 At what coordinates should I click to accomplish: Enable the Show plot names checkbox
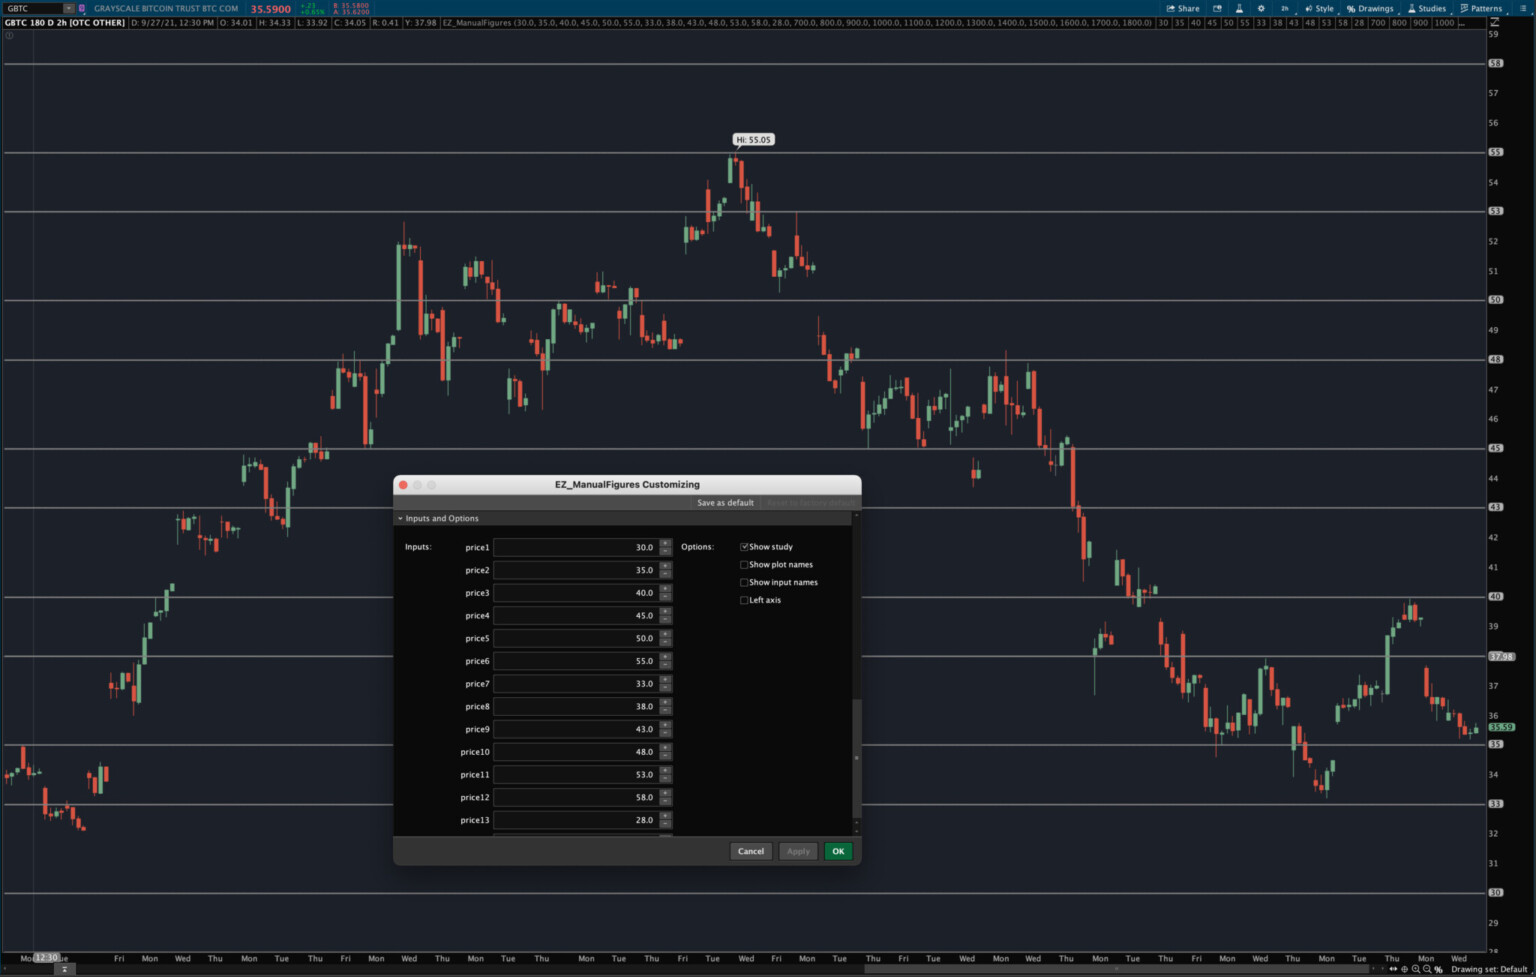745,564
